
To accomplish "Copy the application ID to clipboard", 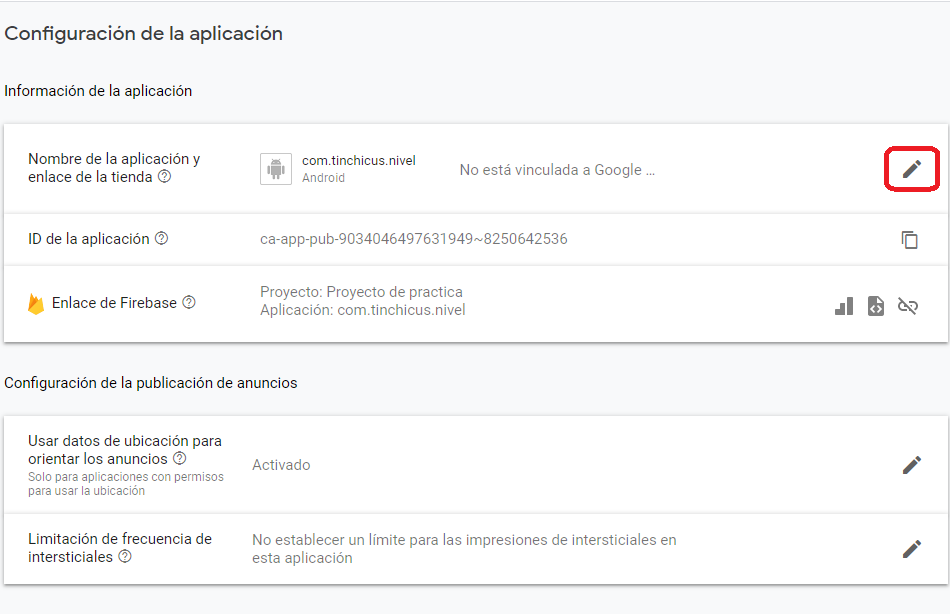I will pyautogui.click(x=909, y=240).
